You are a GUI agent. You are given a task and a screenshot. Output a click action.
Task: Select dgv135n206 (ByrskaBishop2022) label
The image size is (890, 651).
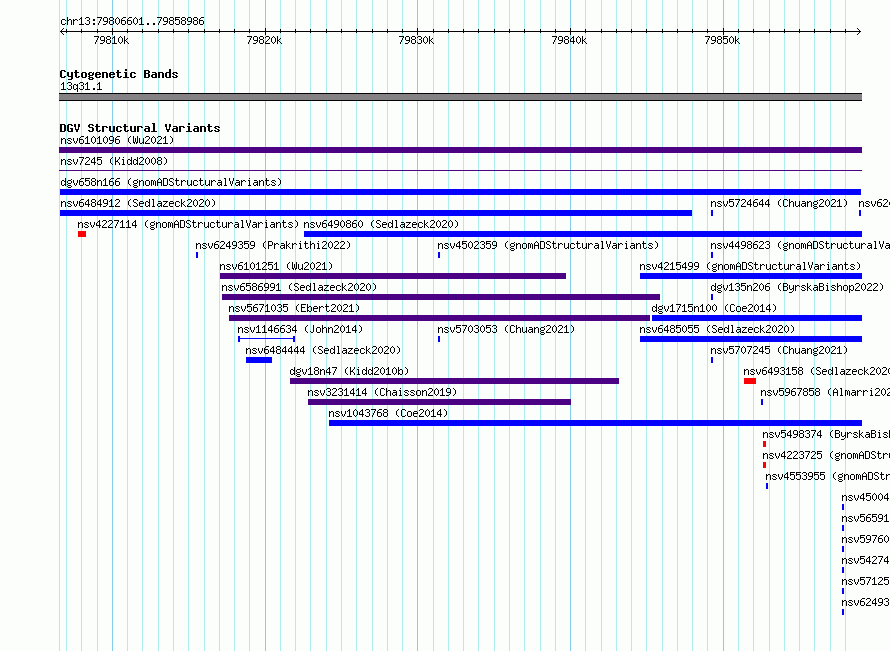(x=797, y=287)
